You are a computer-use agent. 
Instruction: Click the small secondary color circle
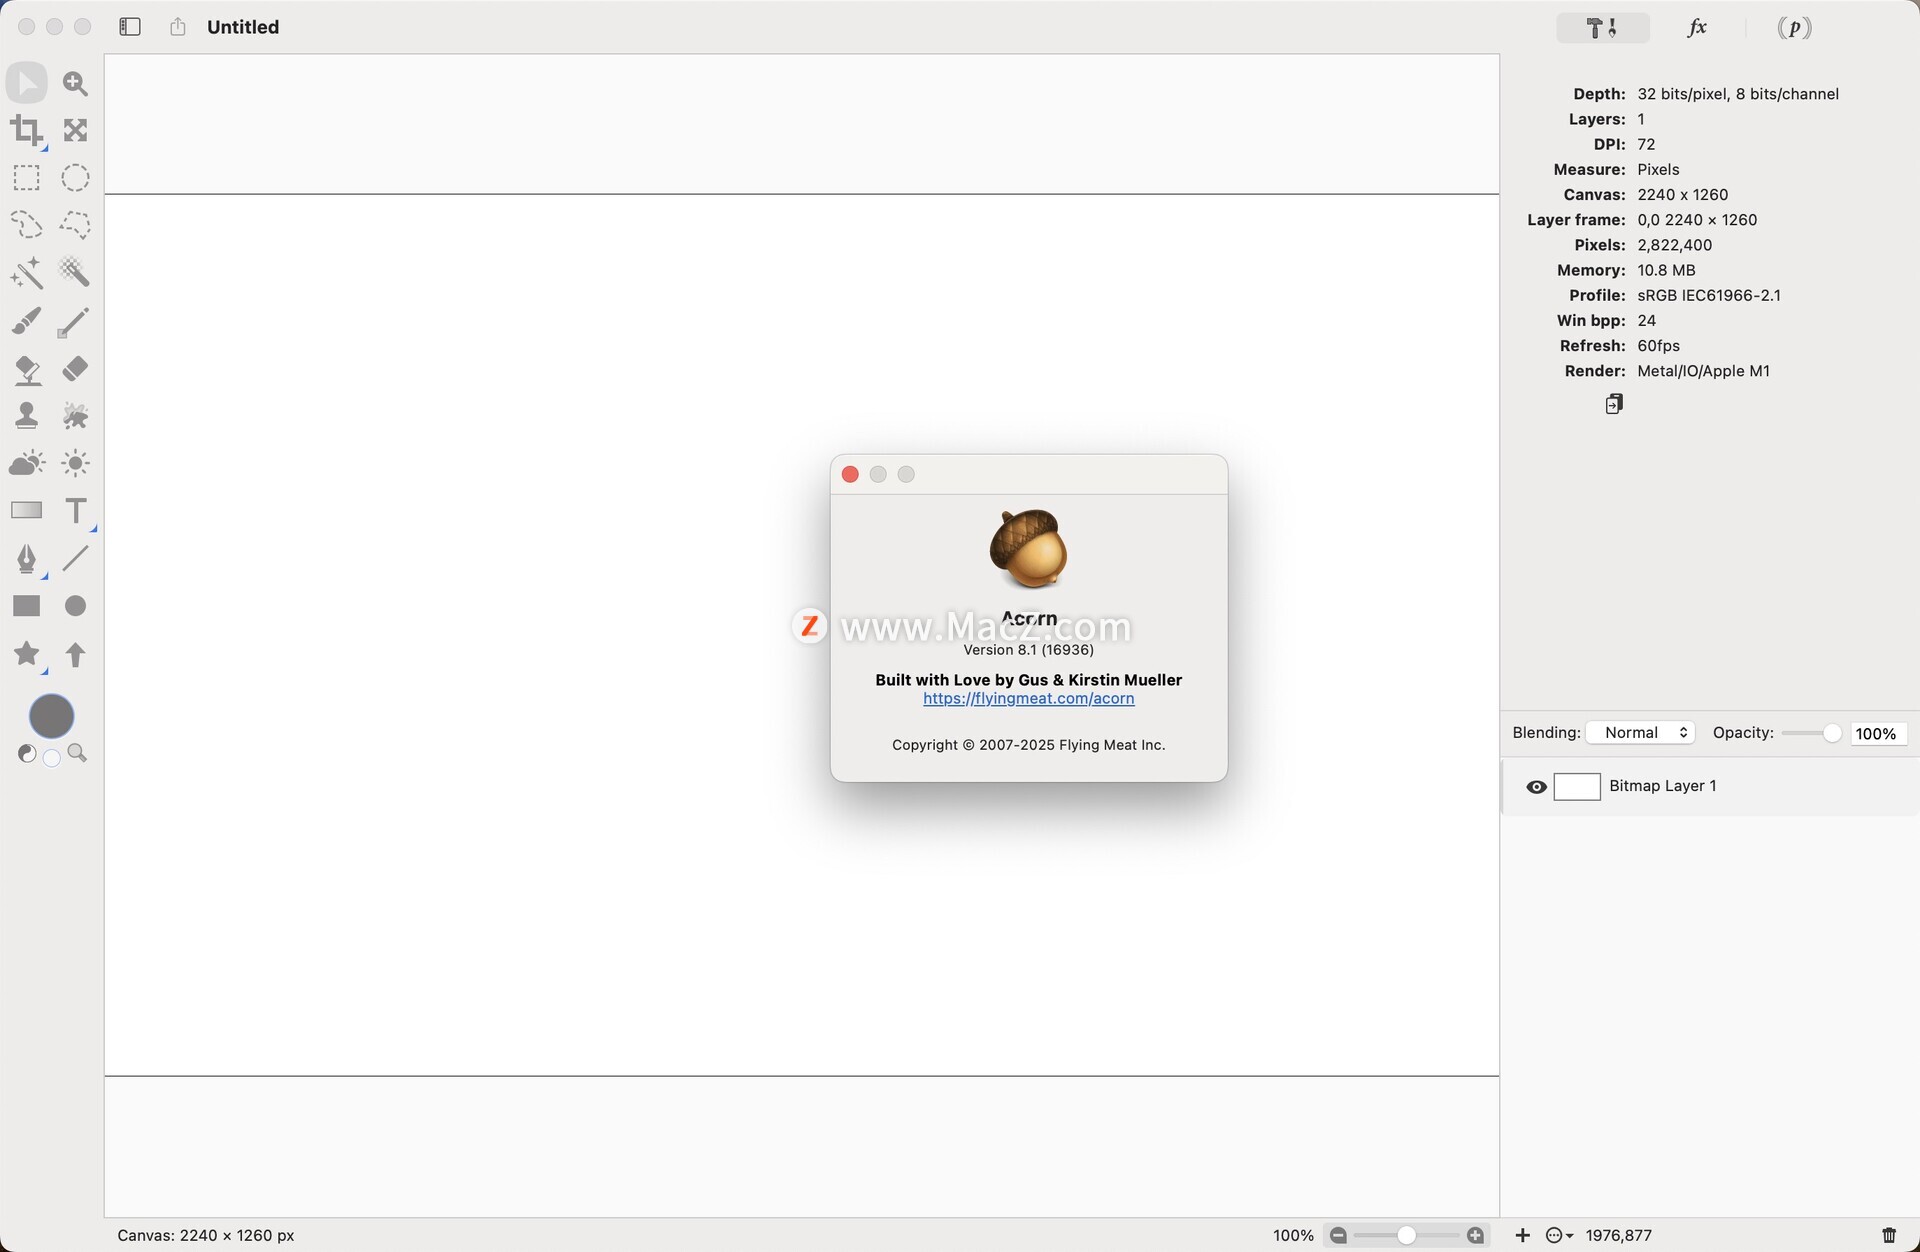pyautogui.click(x=52, y=759)
